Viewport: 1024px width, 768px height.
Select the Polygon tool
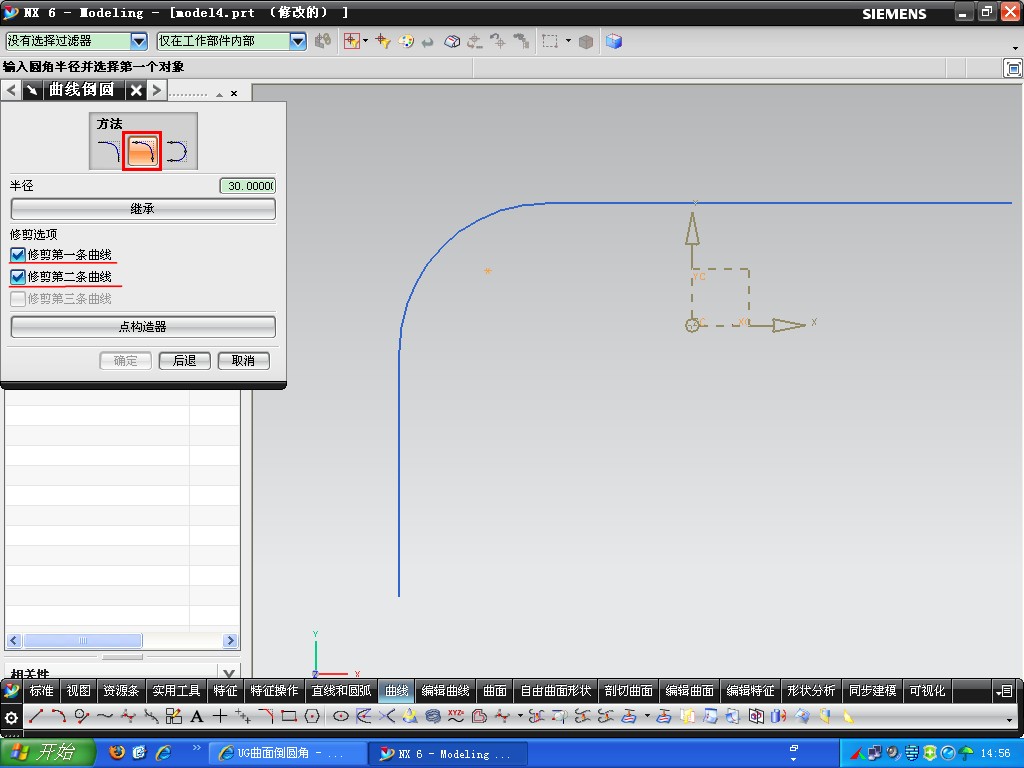click(x=312, y=716)
